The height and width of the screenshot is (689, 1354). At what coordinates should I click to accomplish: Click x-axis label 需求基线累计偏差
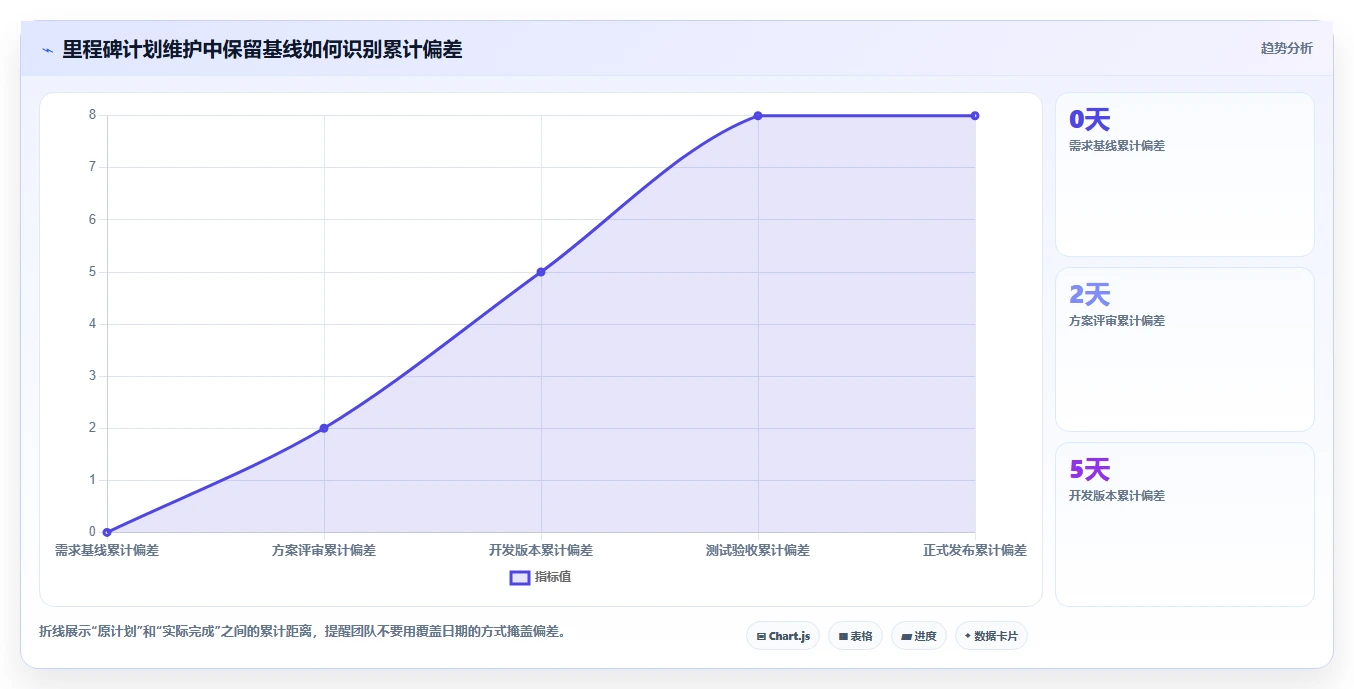tap(107, 550)
